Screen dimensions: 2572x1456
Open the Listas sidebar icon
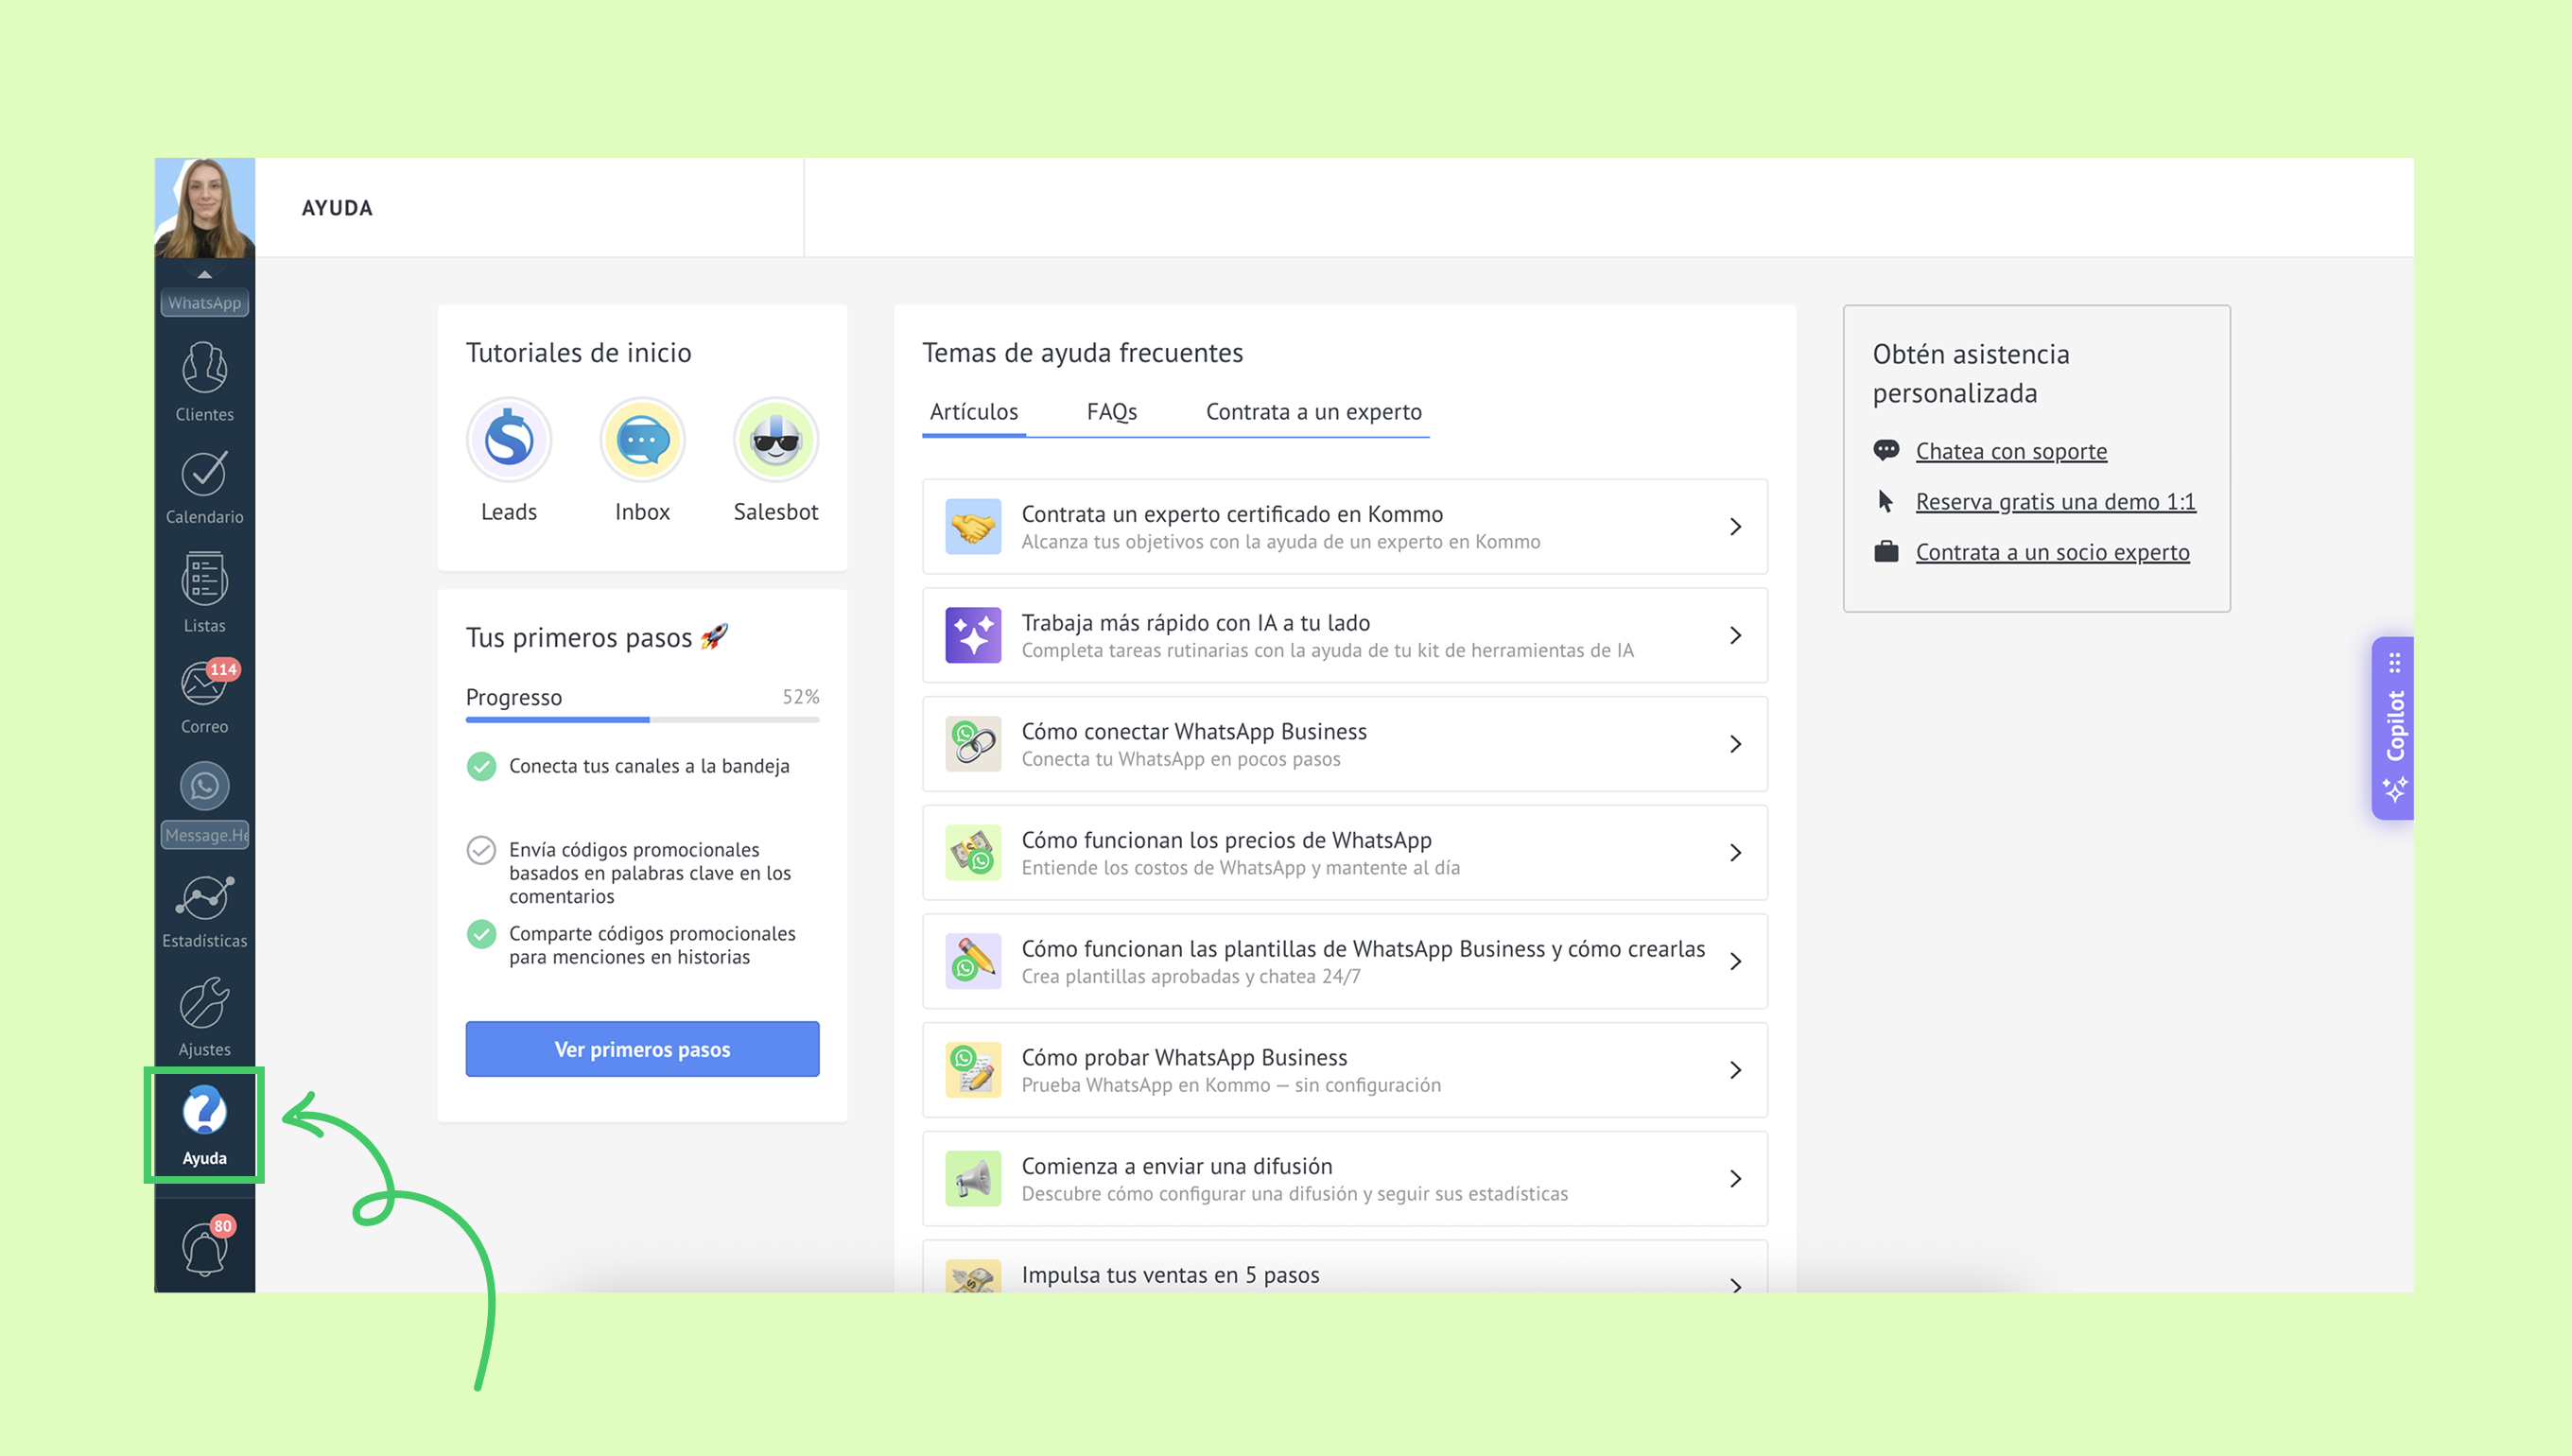[x=204, y=592]
